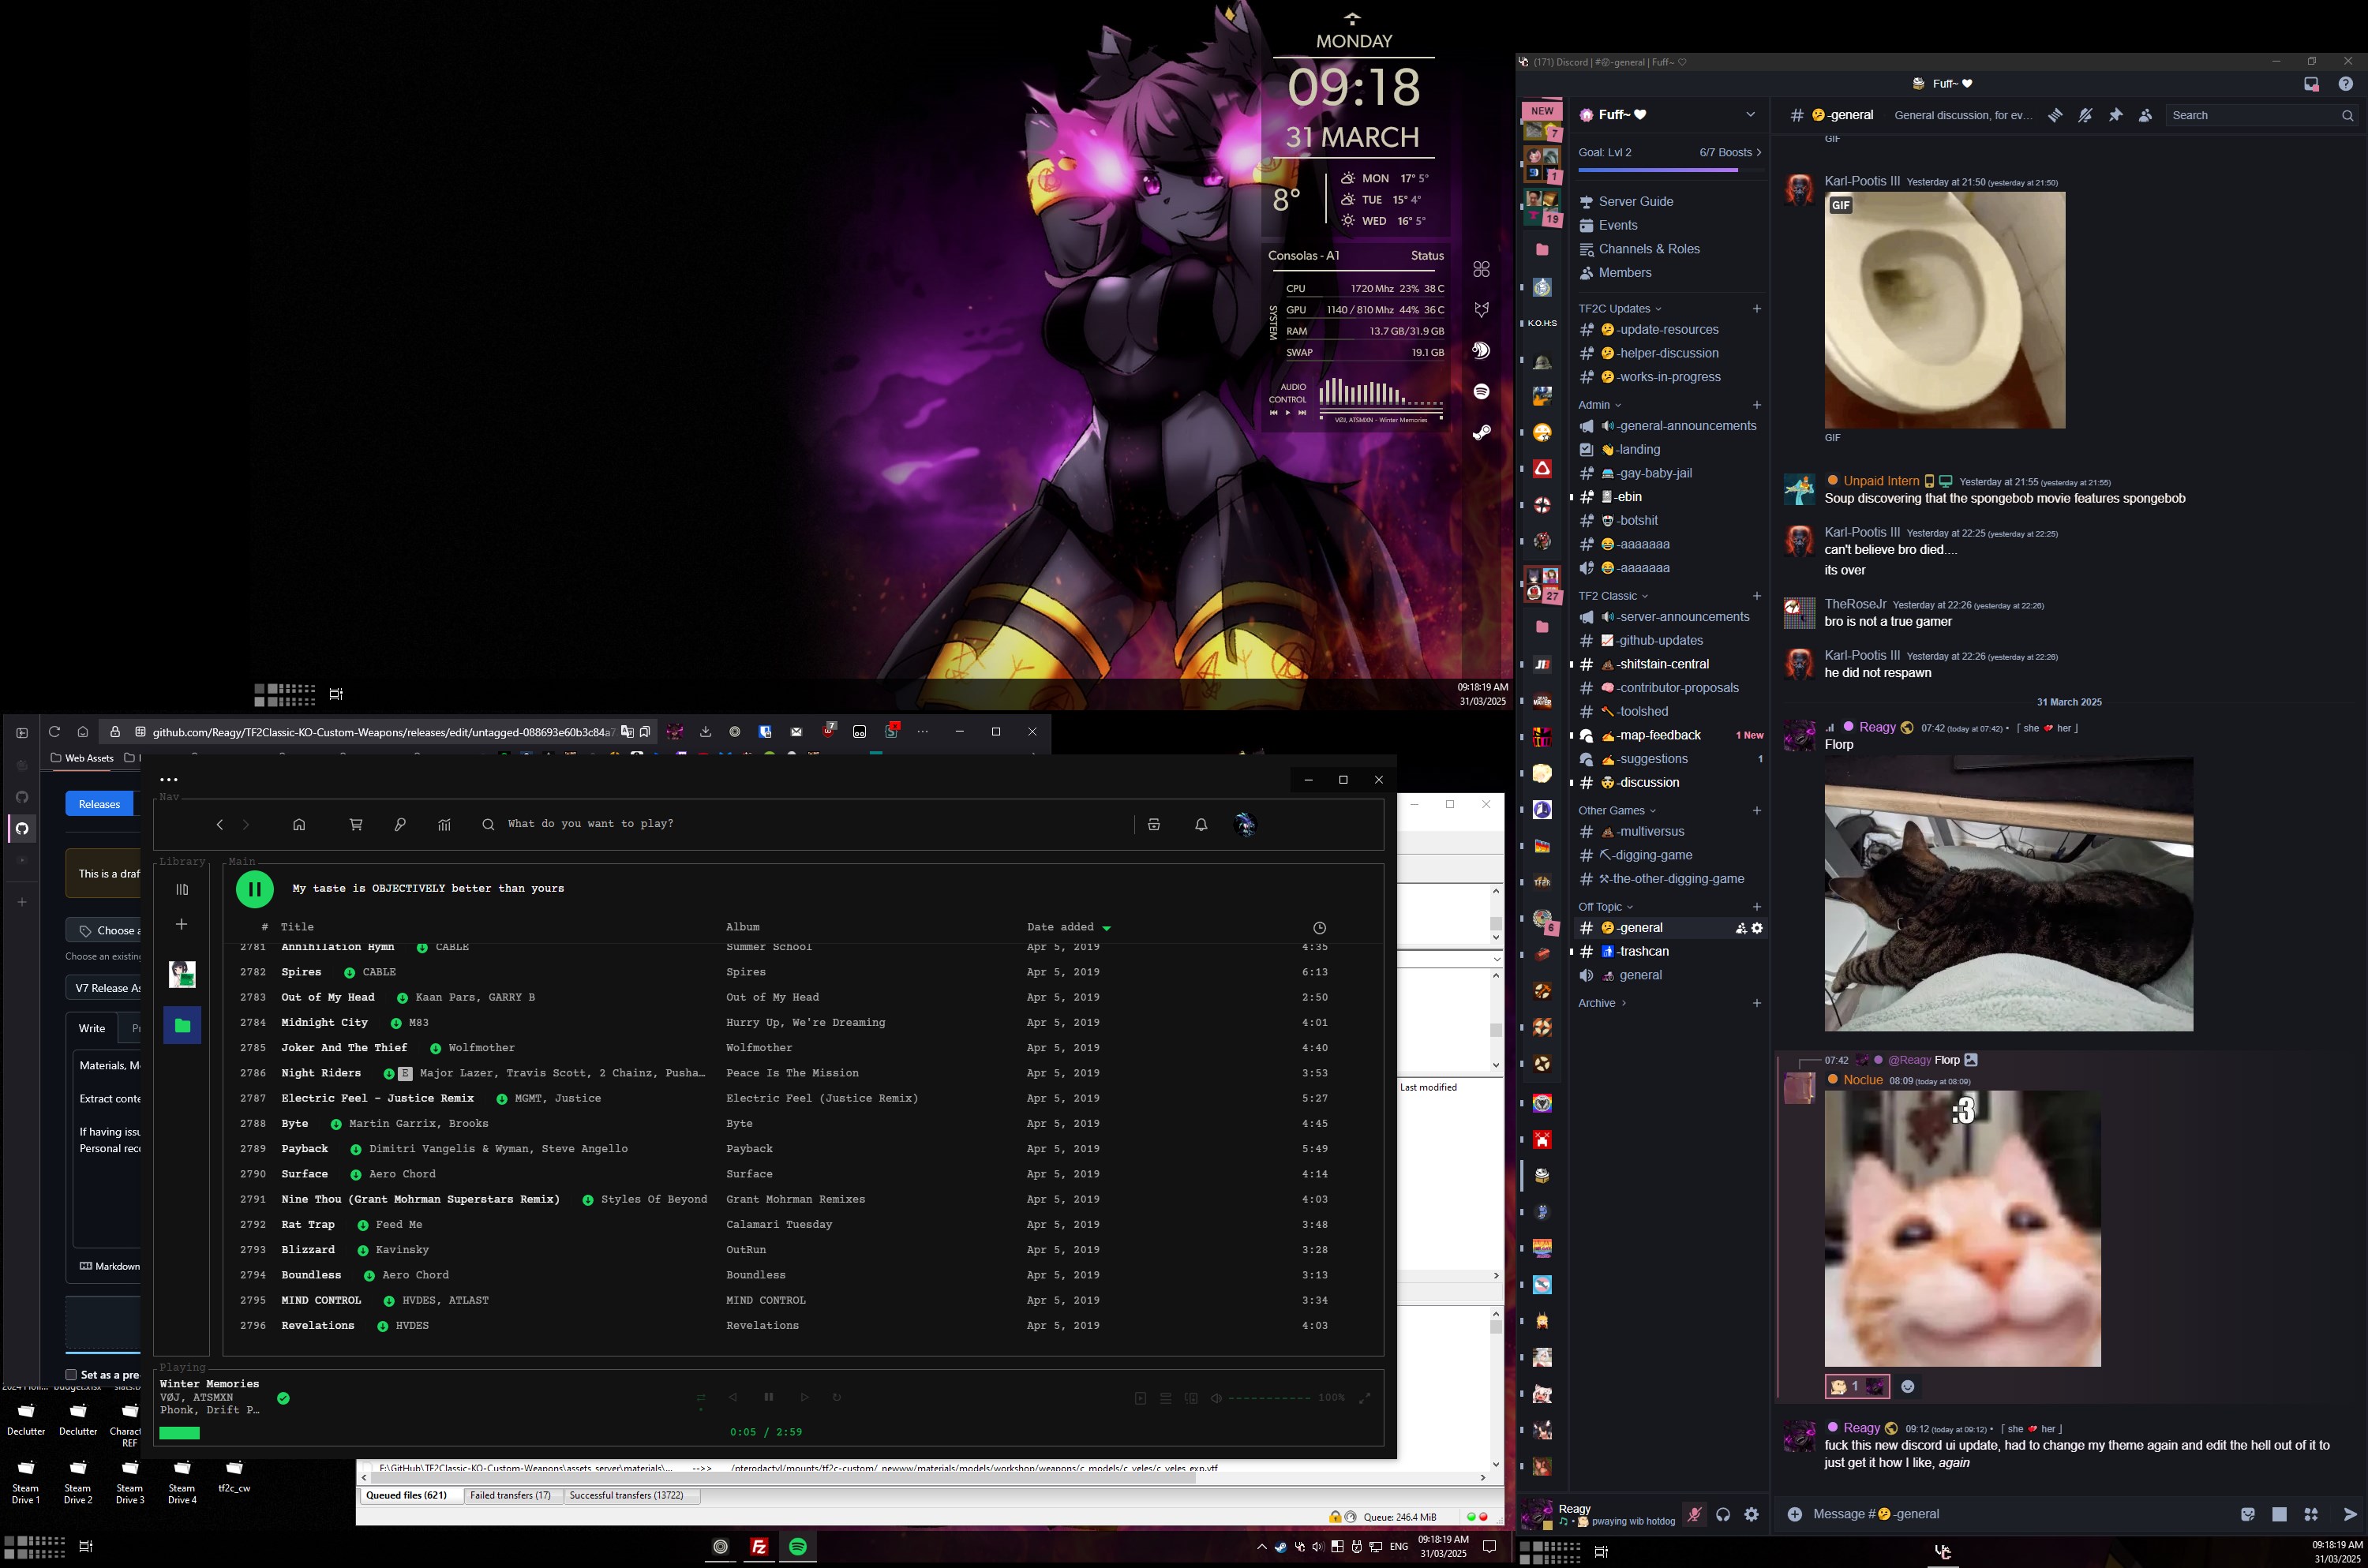2368x1568 pixels.
Task: Click the Spotify volume slider
Action: coord(1269,1398)
